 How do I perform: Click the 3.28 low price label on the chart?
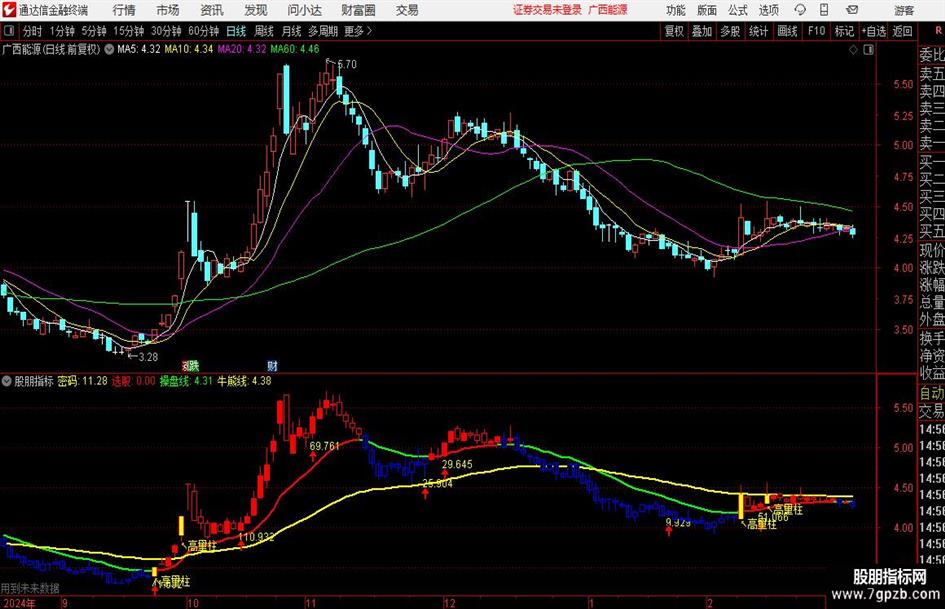[x=148, y=357]
